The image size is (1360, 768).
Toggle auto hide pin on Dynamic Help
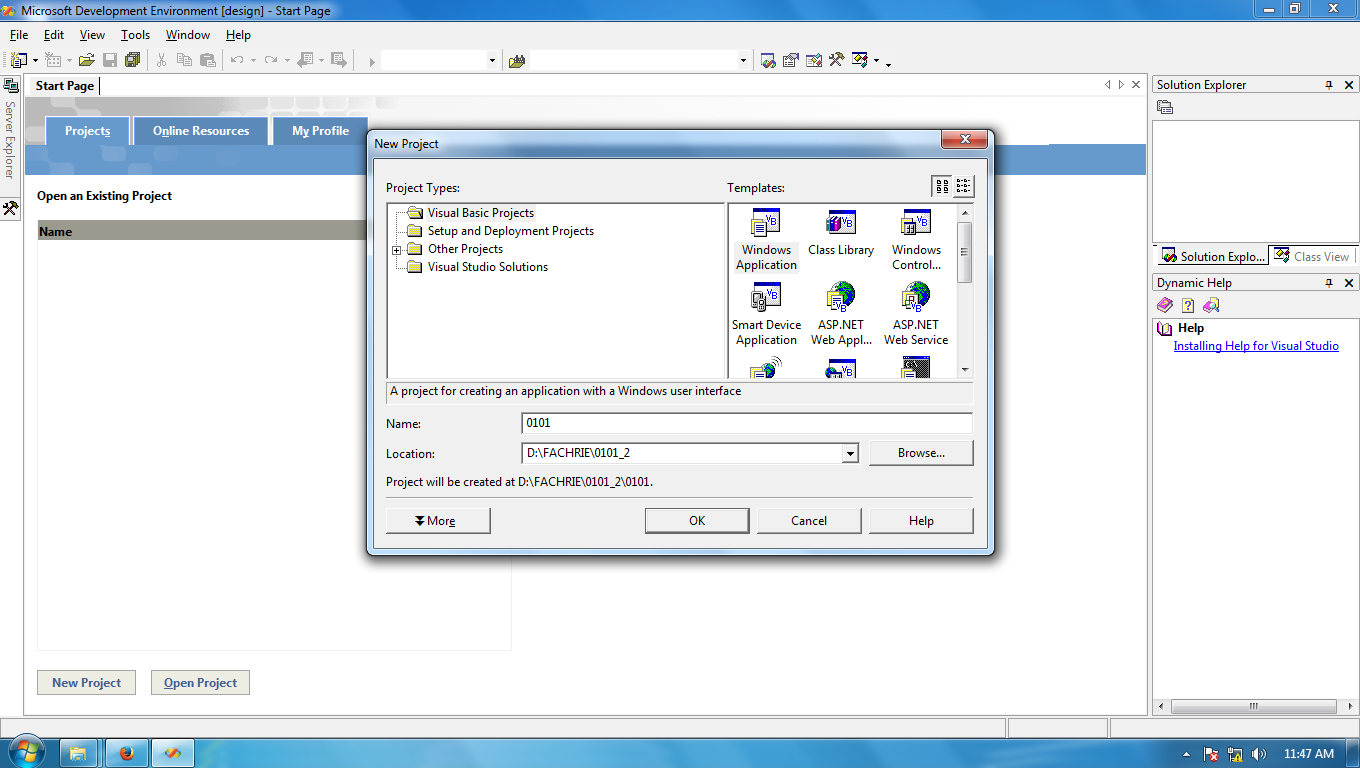click(x=1329, y=283)
